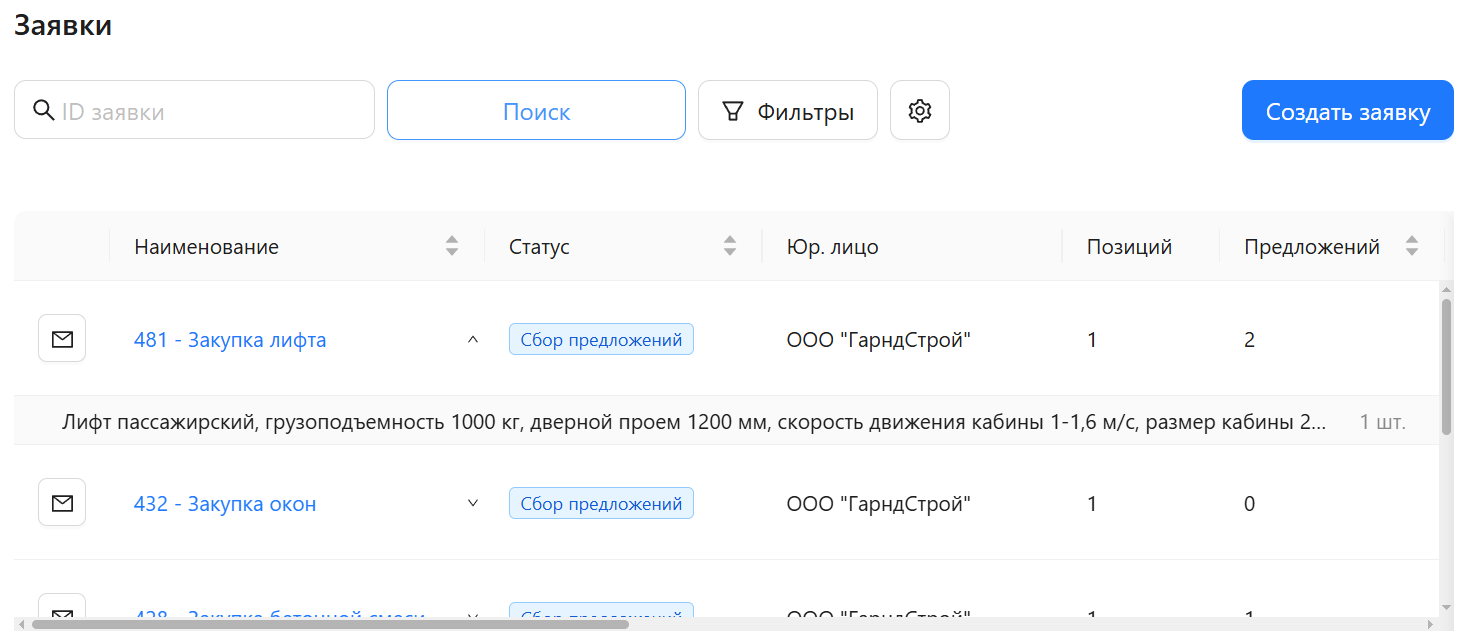1465x637 pixels.
Task: Click status tag of Закупка окон
Action: coord(601,503)
